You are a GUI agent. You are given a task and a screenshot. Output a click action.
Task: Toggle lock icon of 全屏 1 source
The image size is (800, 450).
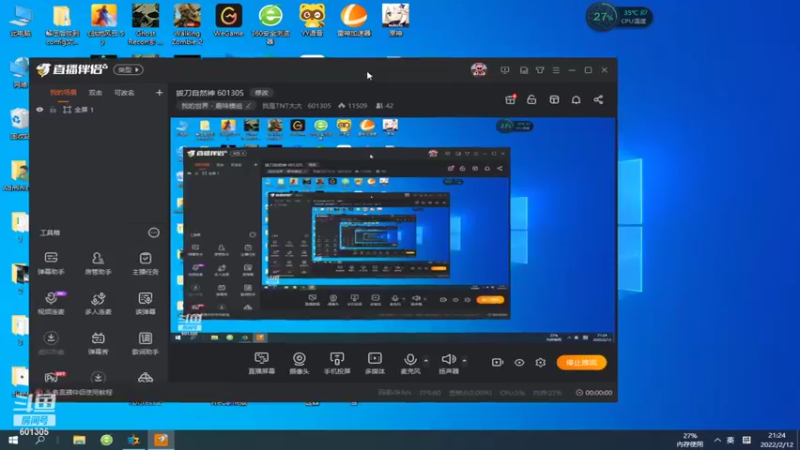tap(53, 110)
